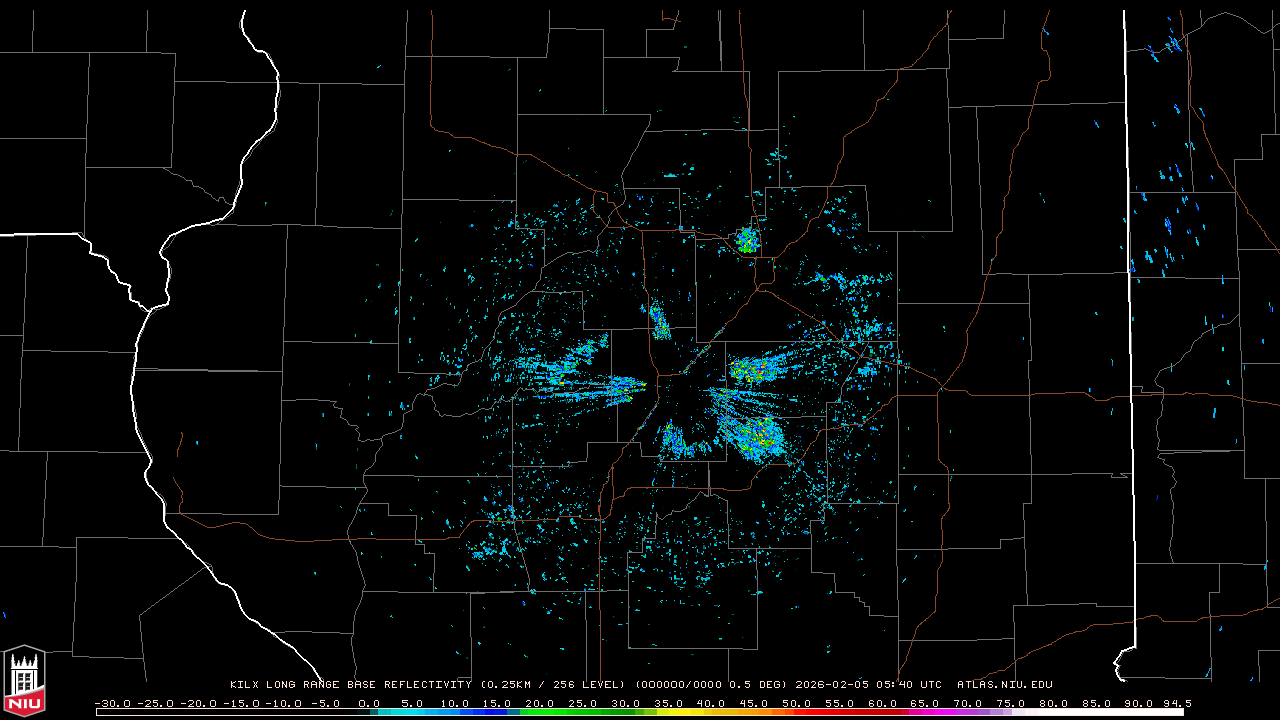
Task: Click the 20.0 green color scale segment
Action: (x=540, y=712)
